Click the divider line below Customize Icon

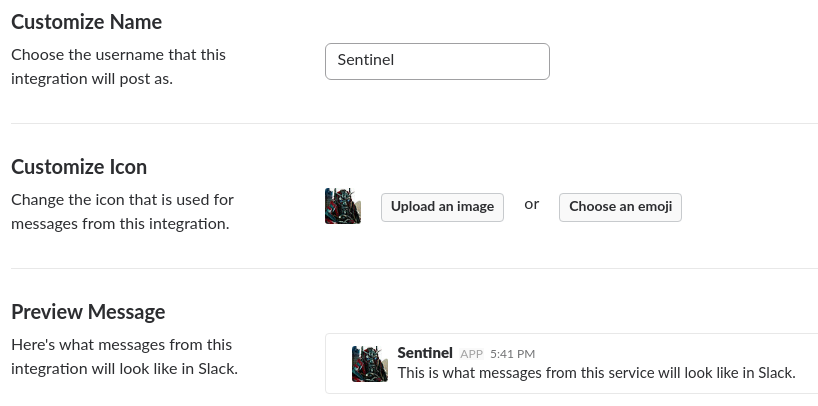click(x=414, y=269)
